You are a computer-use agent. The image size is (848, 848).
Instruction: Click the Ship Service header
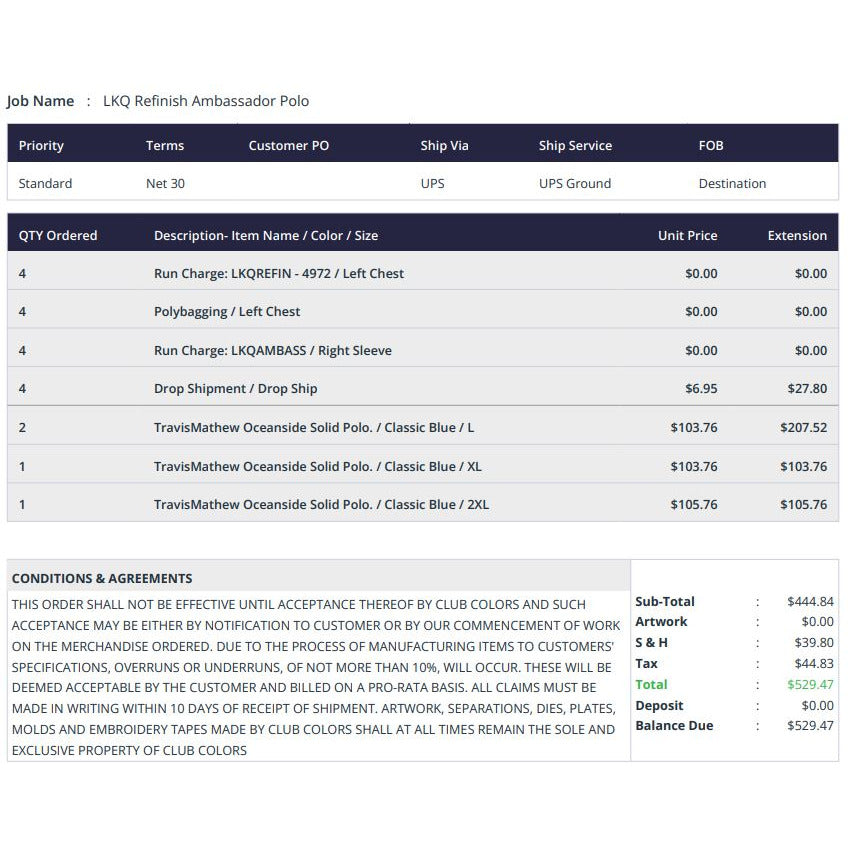[x=575, y=145]
